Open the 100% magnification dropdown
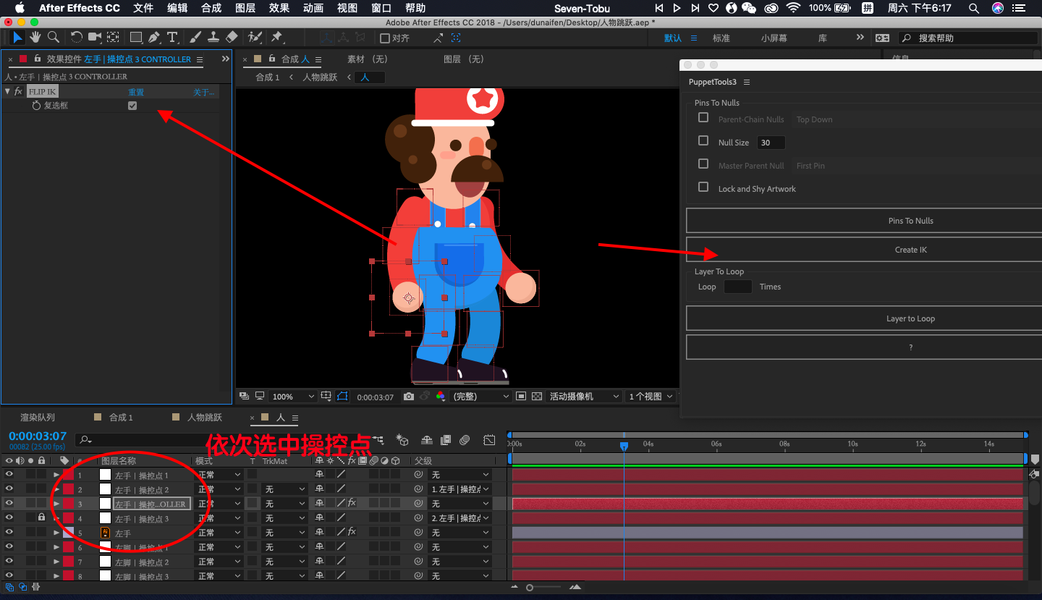The image size is (1042, 600). (293, 397)
